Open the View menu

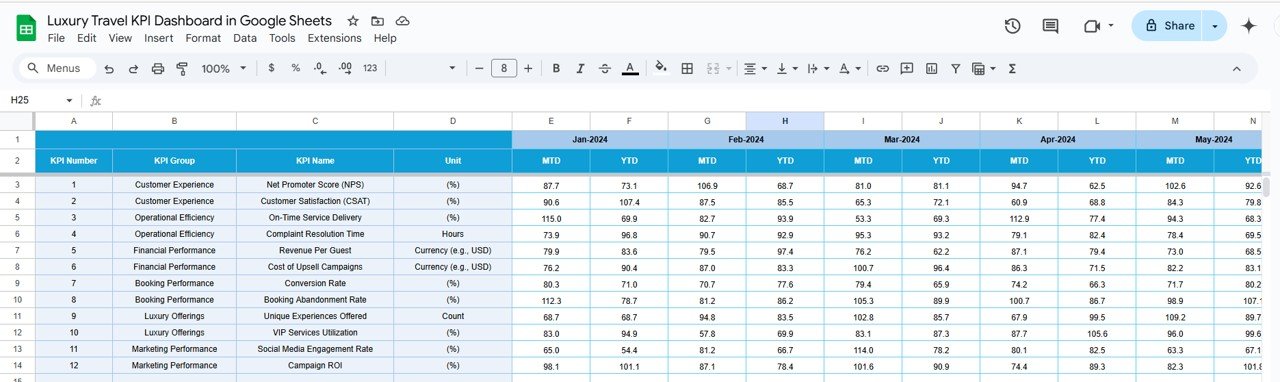[x=120, y=38]
